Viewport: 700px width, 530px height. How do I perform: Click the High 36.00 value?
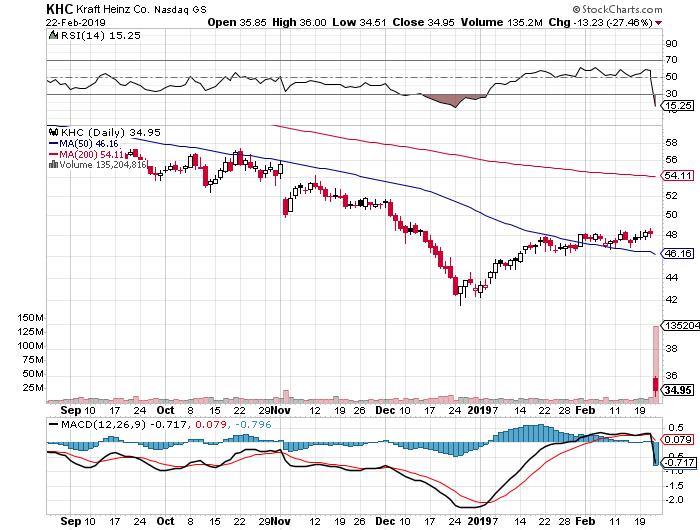(299, 22)
